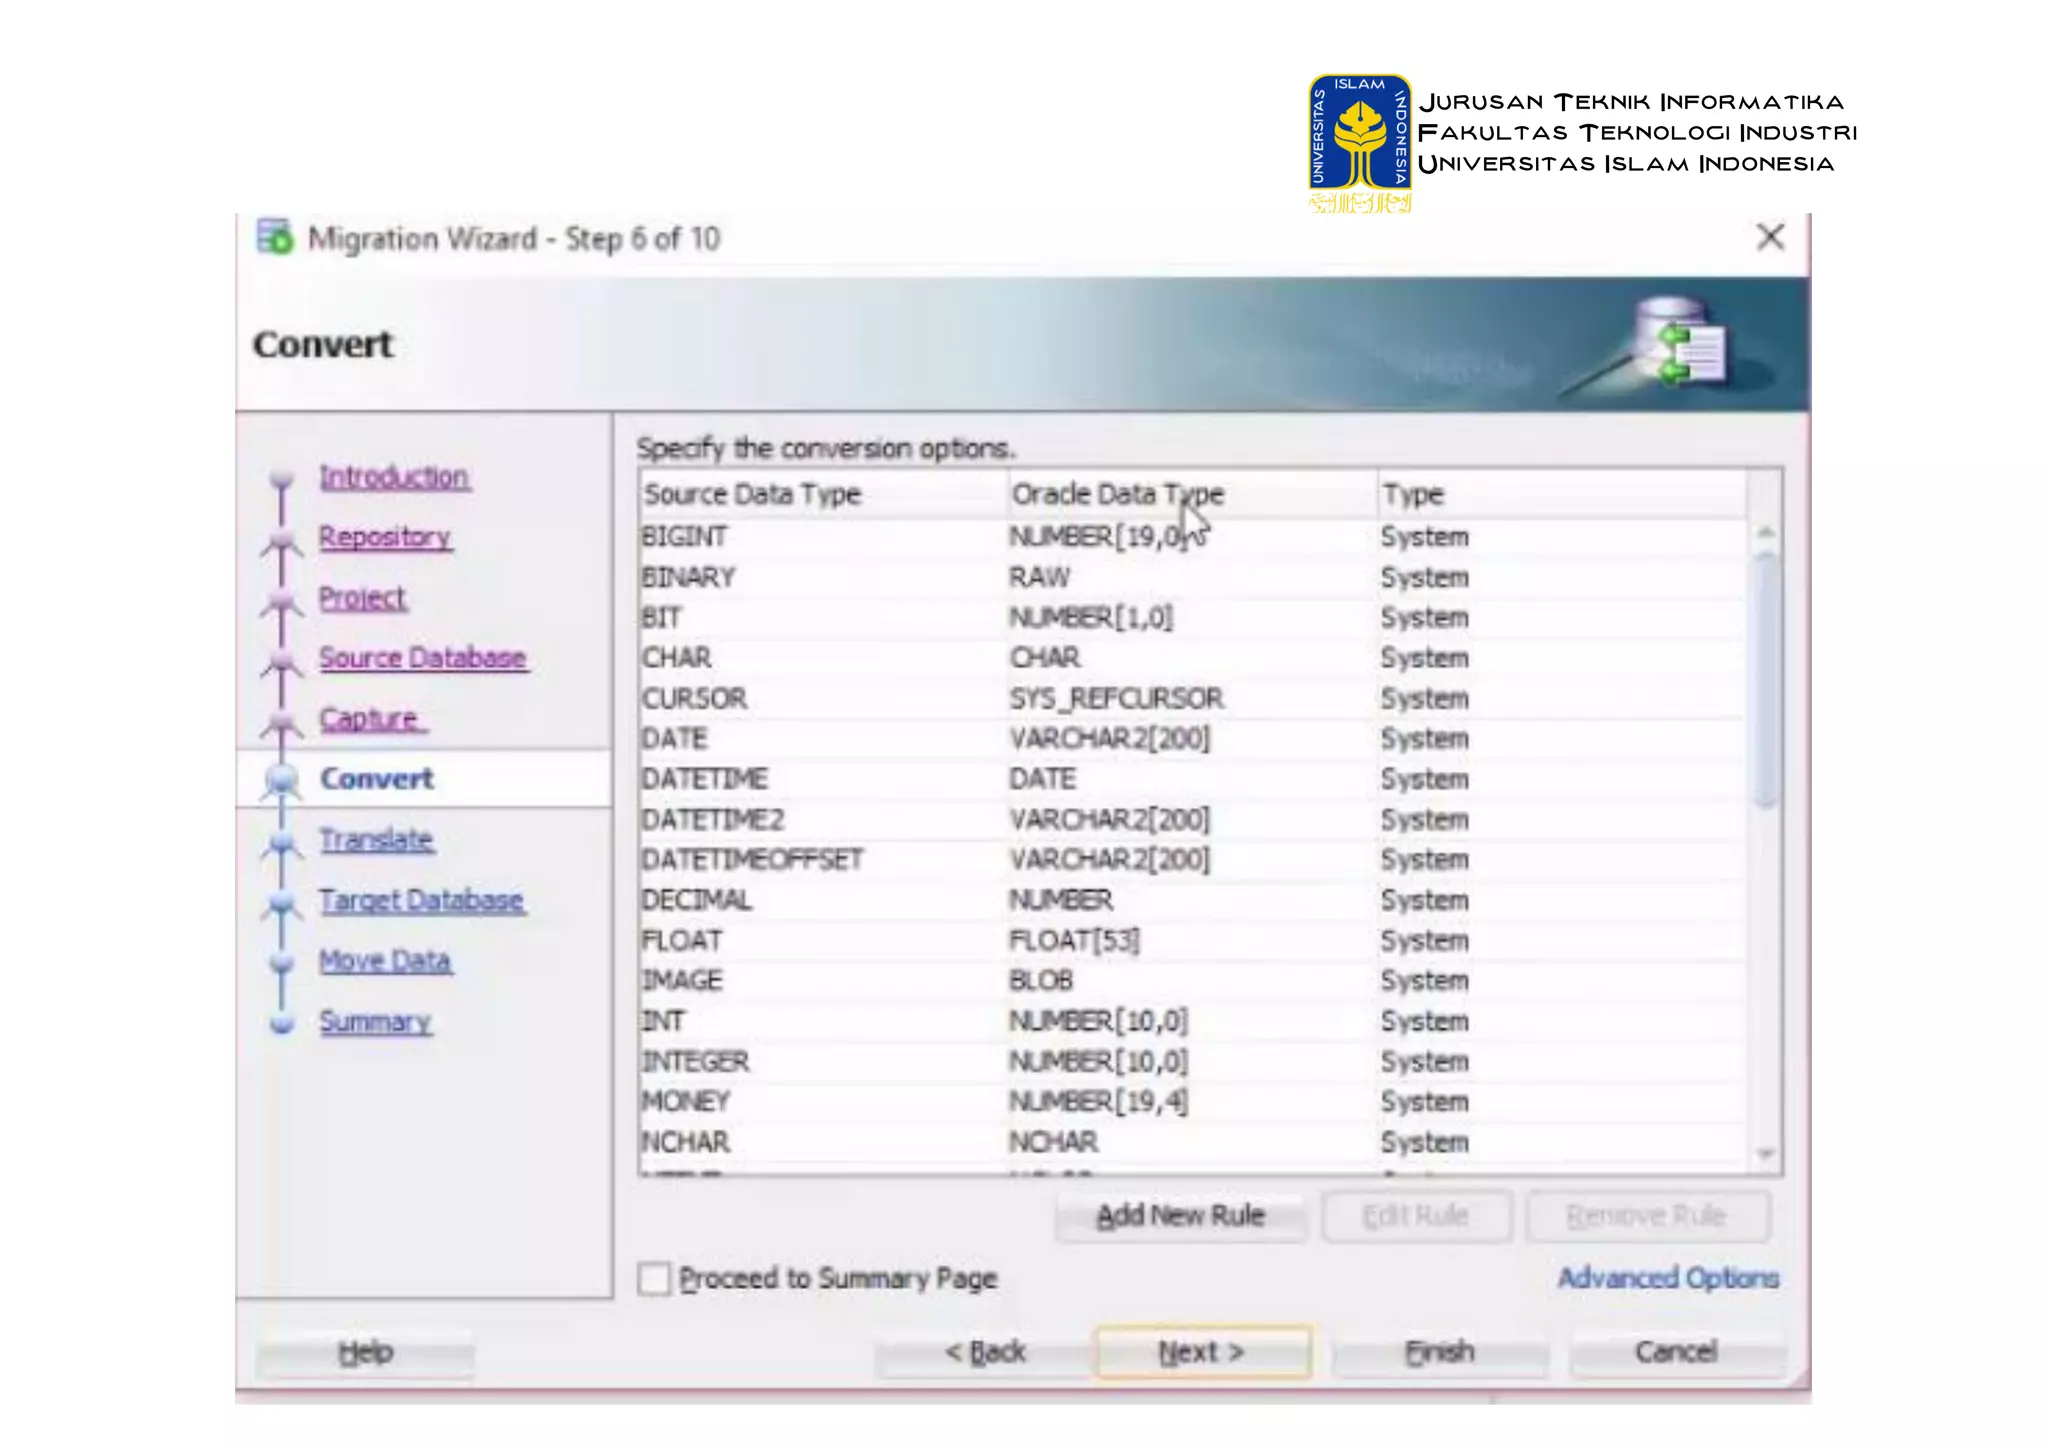Viewport: 2048px width, 1448px height.
Task: Click the conversion table scrollbar thumb
Action: click(1766, 680)
